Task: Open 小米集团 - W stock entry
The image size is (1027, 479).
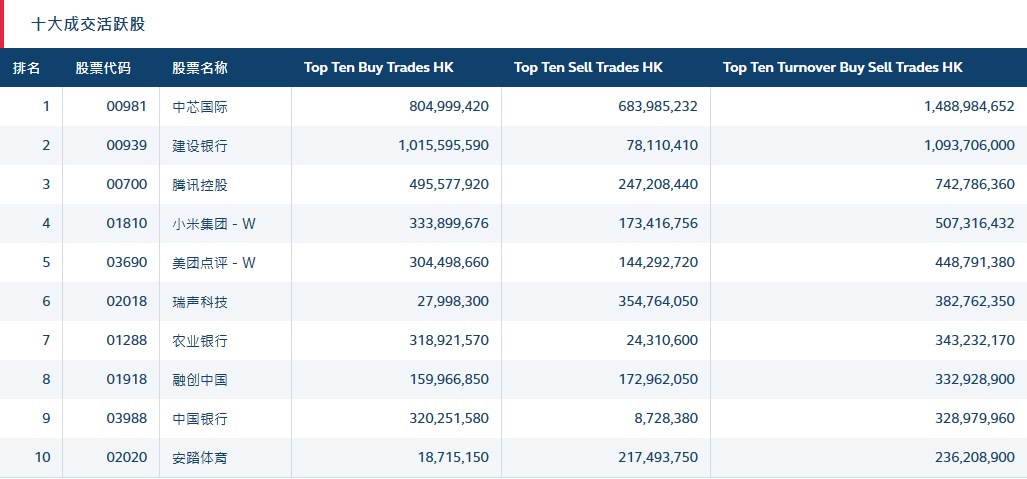Action: pyautogui.click(x=214, y=224)
